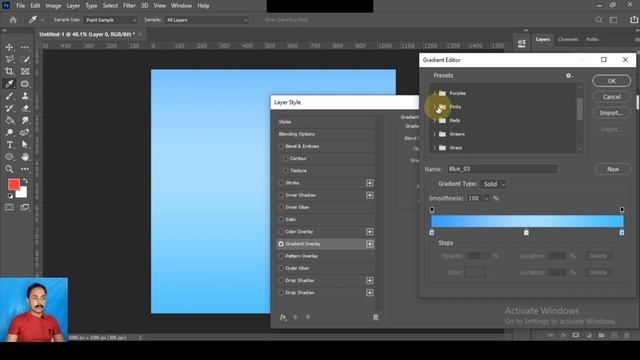Open the search magnifier in options bar
Image resolution: width=640 pixels, height=360 pixels.
[x=598, y=20]
